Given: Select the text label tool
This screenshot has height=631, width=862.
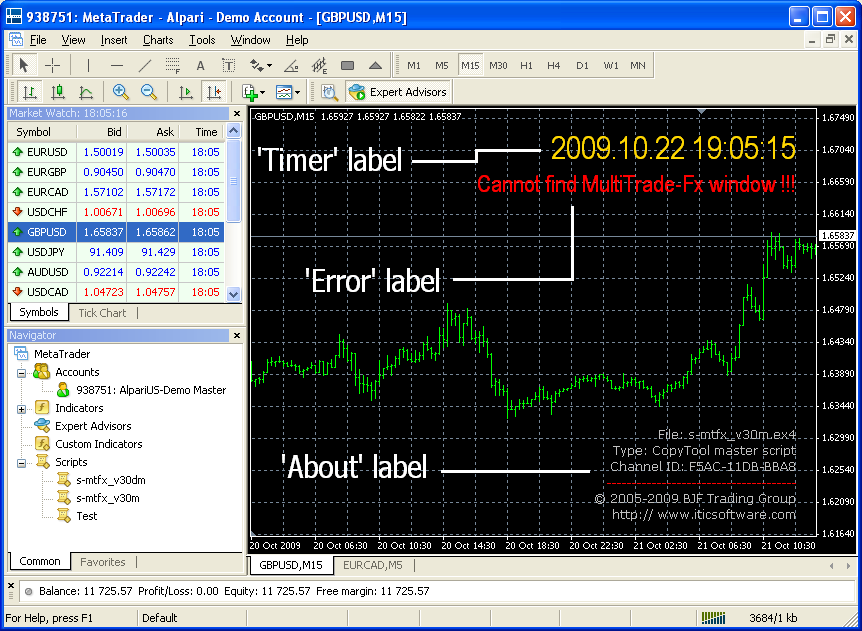Looking at the screenshot, I should pos(229,65).
